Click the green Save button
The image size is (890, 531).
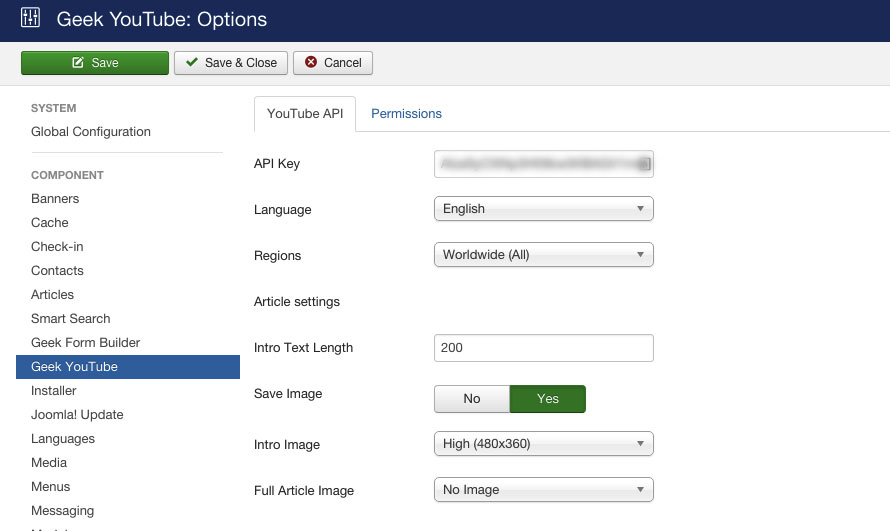pyautogui.click(x=95, y=63)
